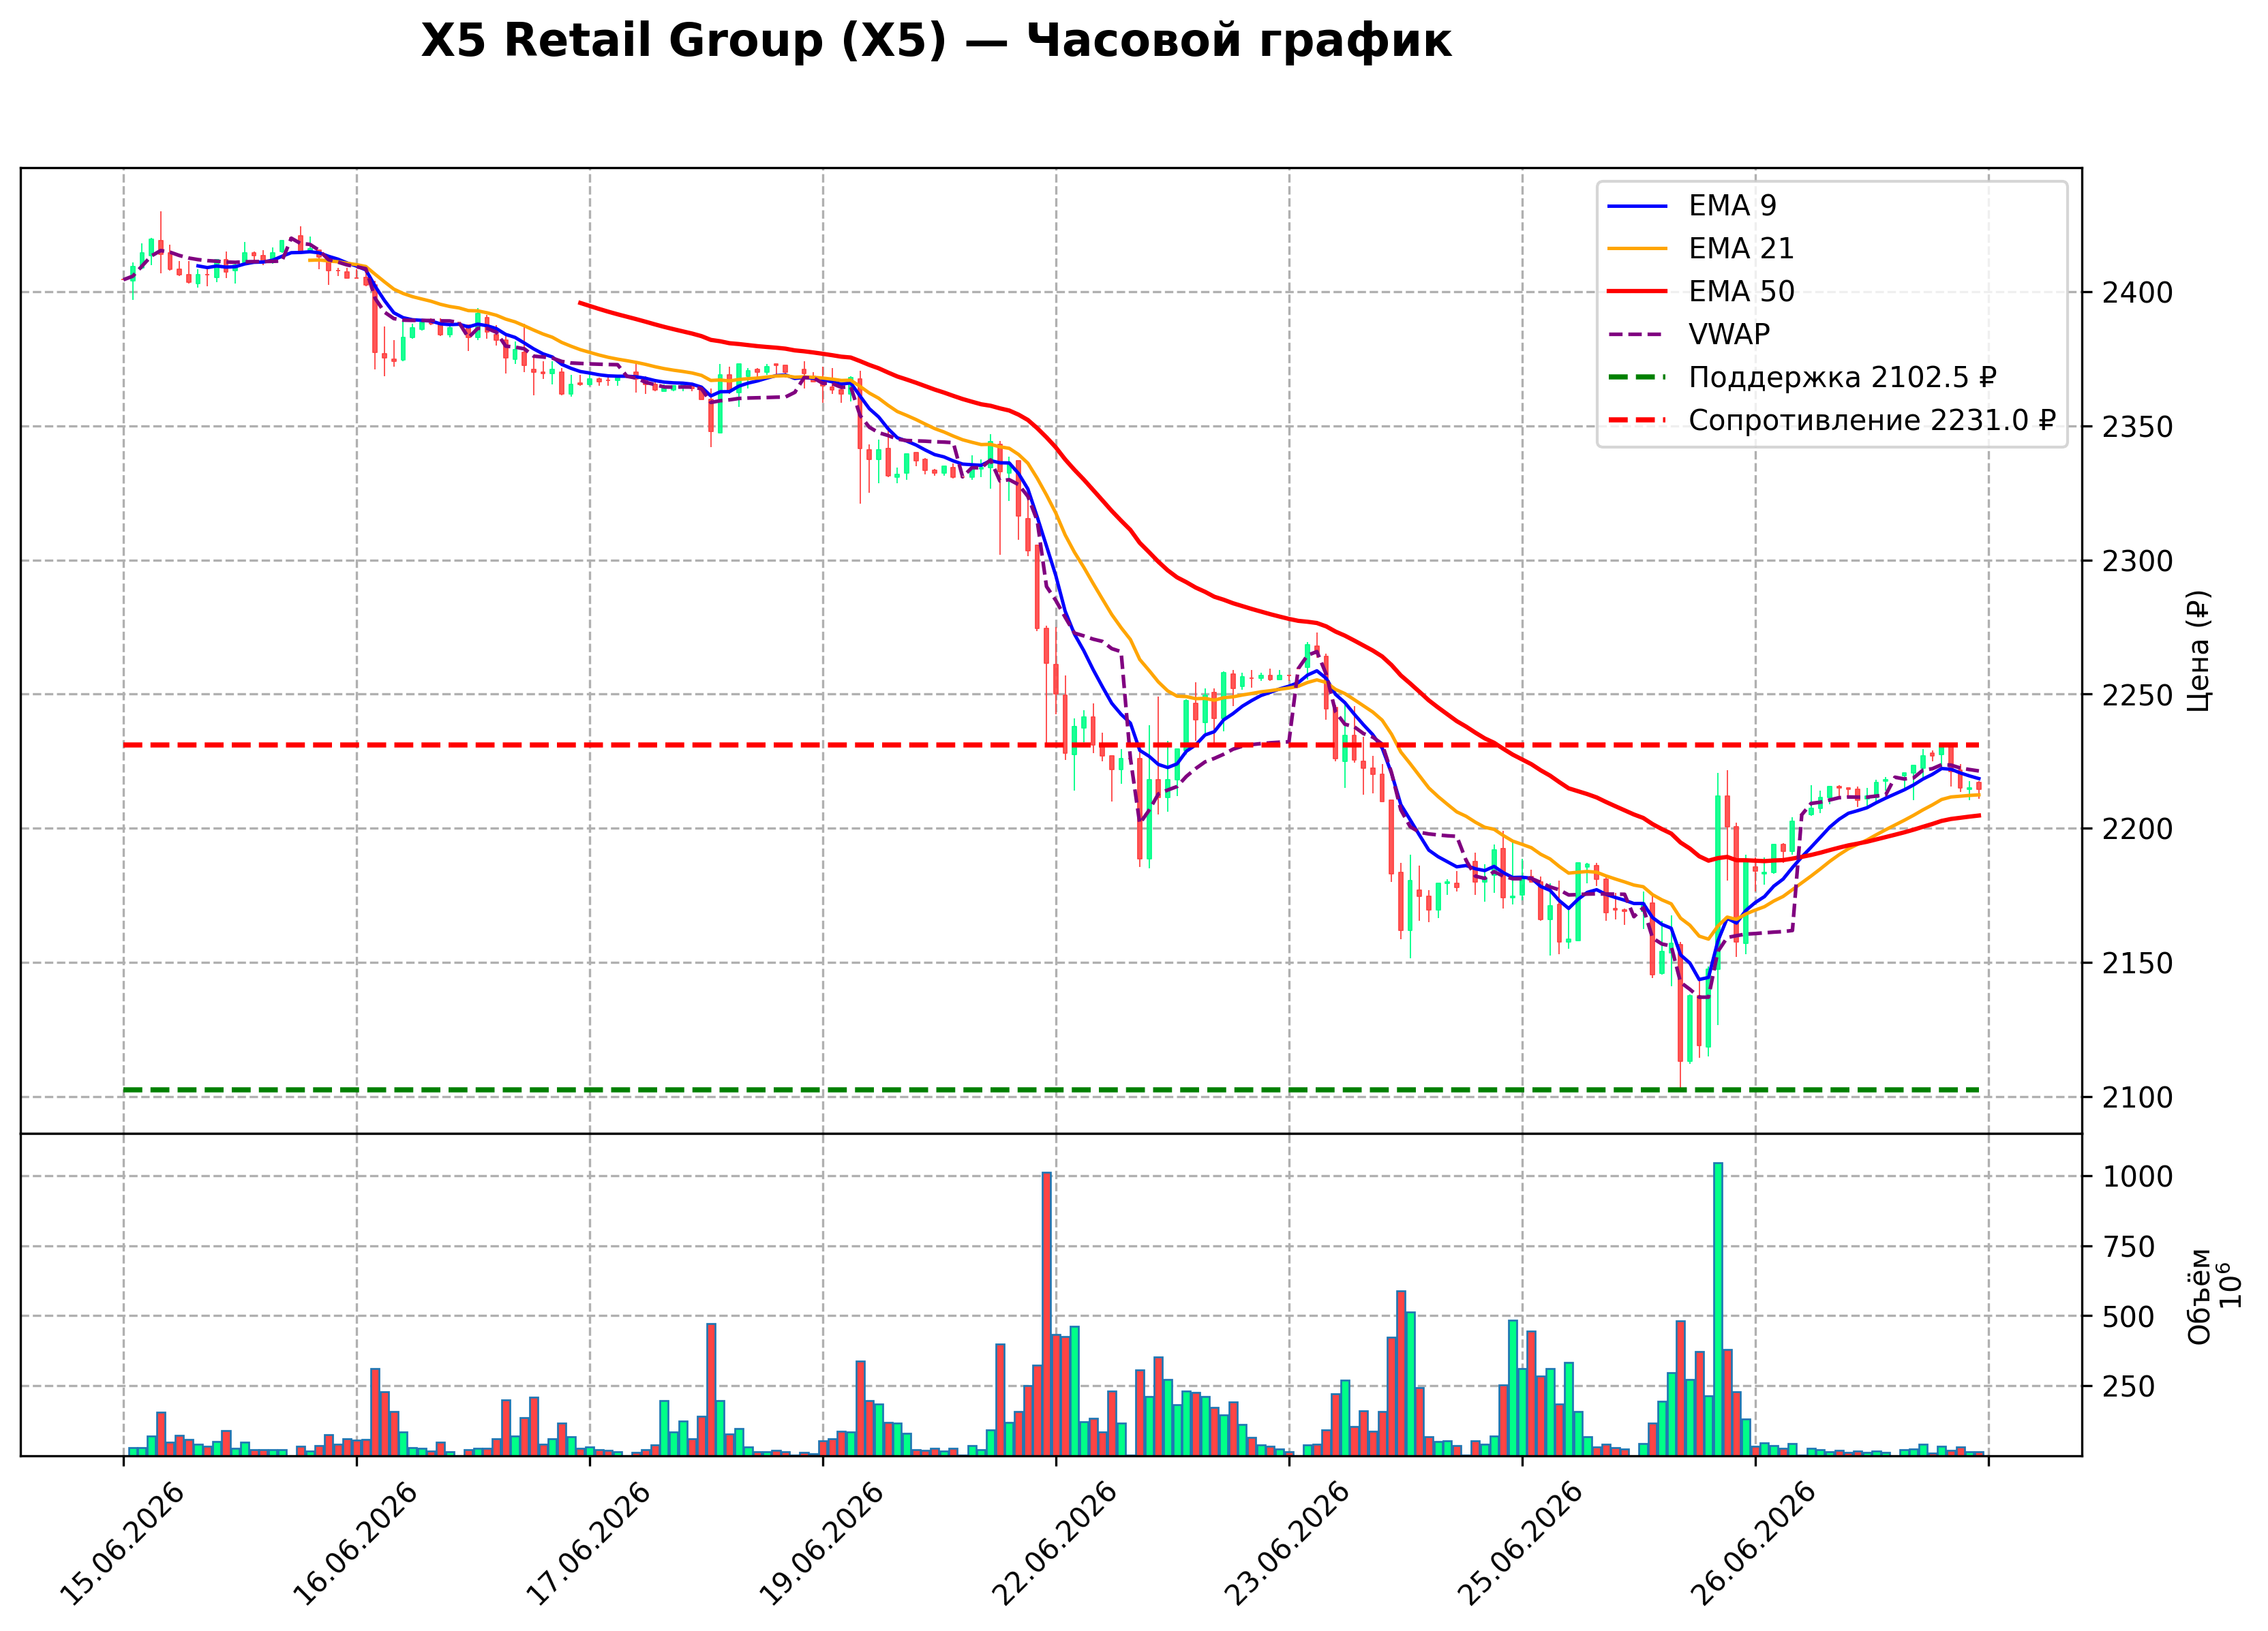This screenshot has height=1631, width=2268.
Task: Click the 25.06.2026 date label
Action: click(x=1520, y=1545)
